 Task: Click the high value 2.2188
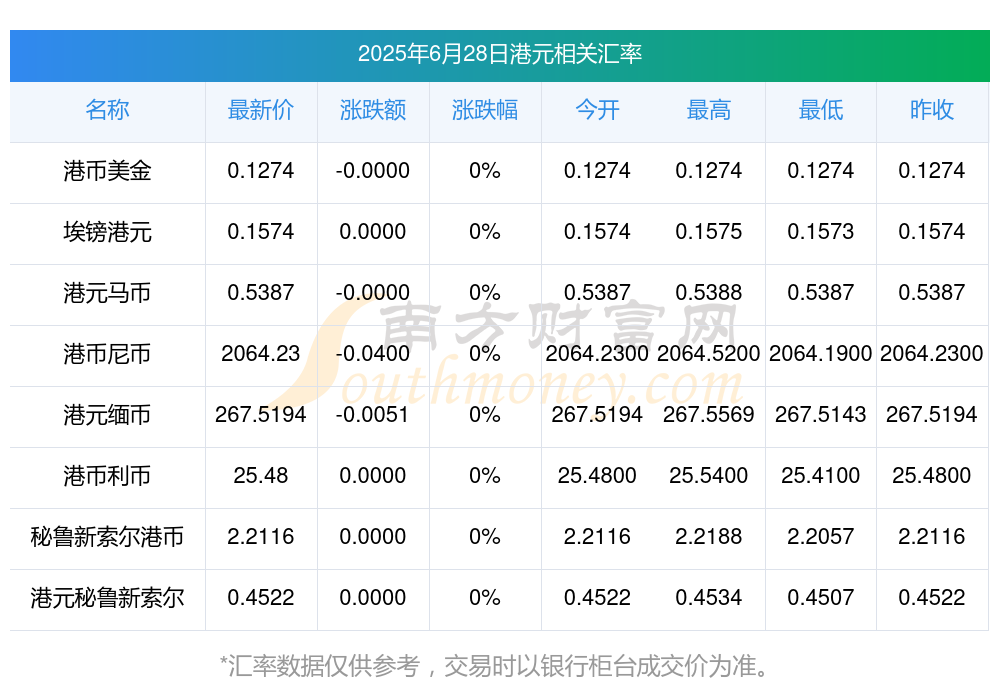coord(709,536)
